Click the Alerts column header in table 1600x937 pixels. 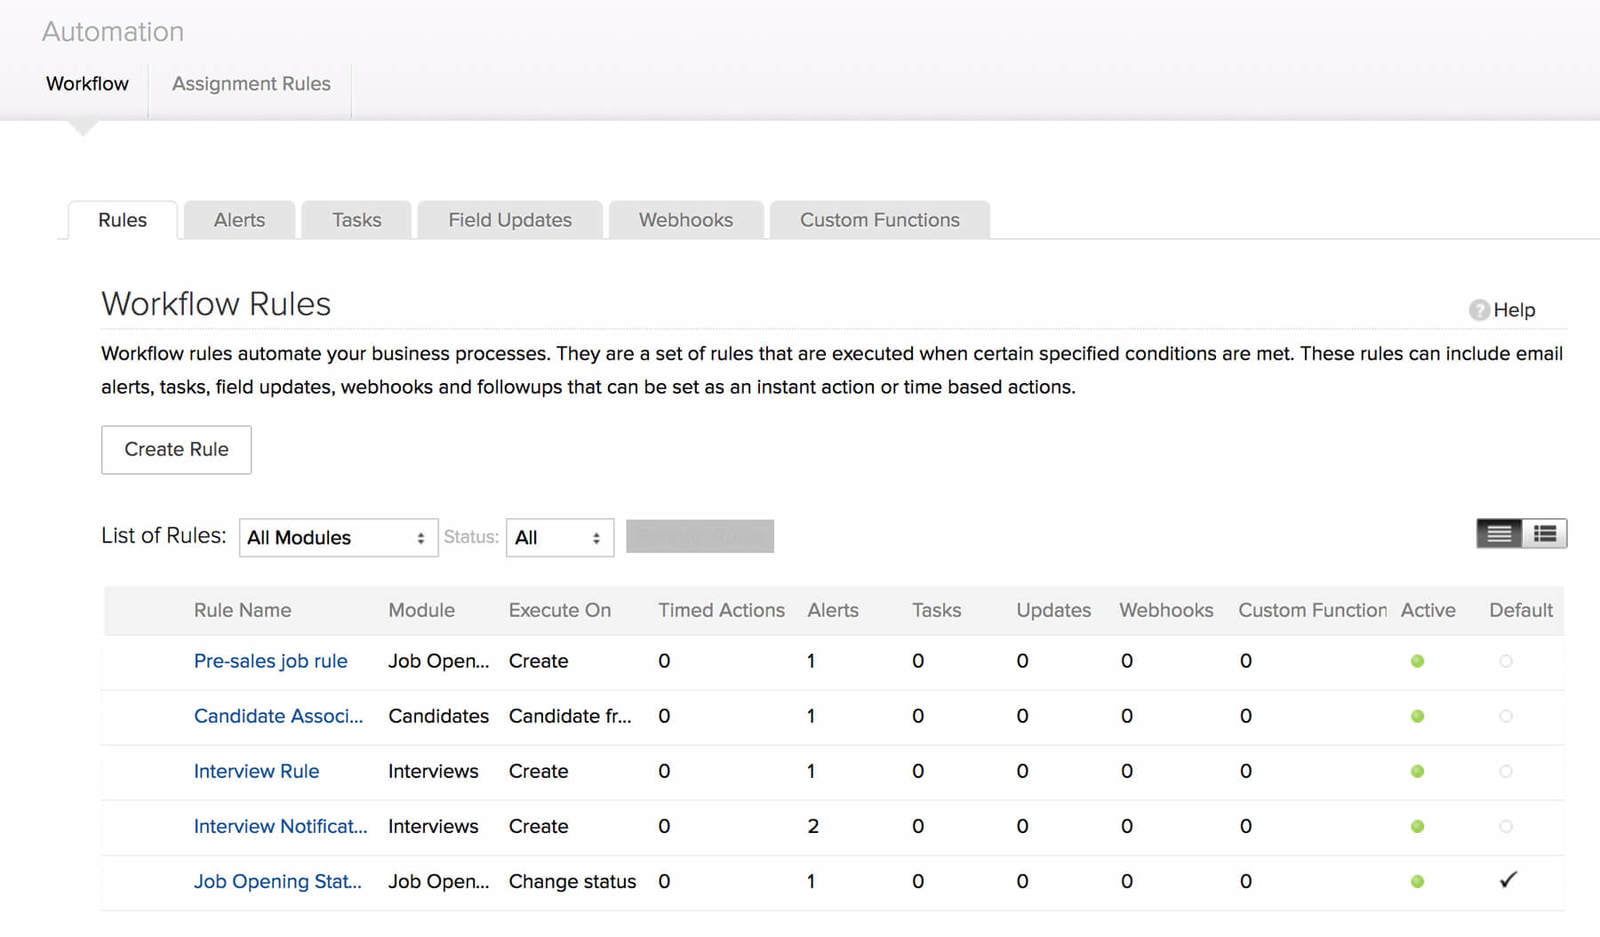point(833,610)
